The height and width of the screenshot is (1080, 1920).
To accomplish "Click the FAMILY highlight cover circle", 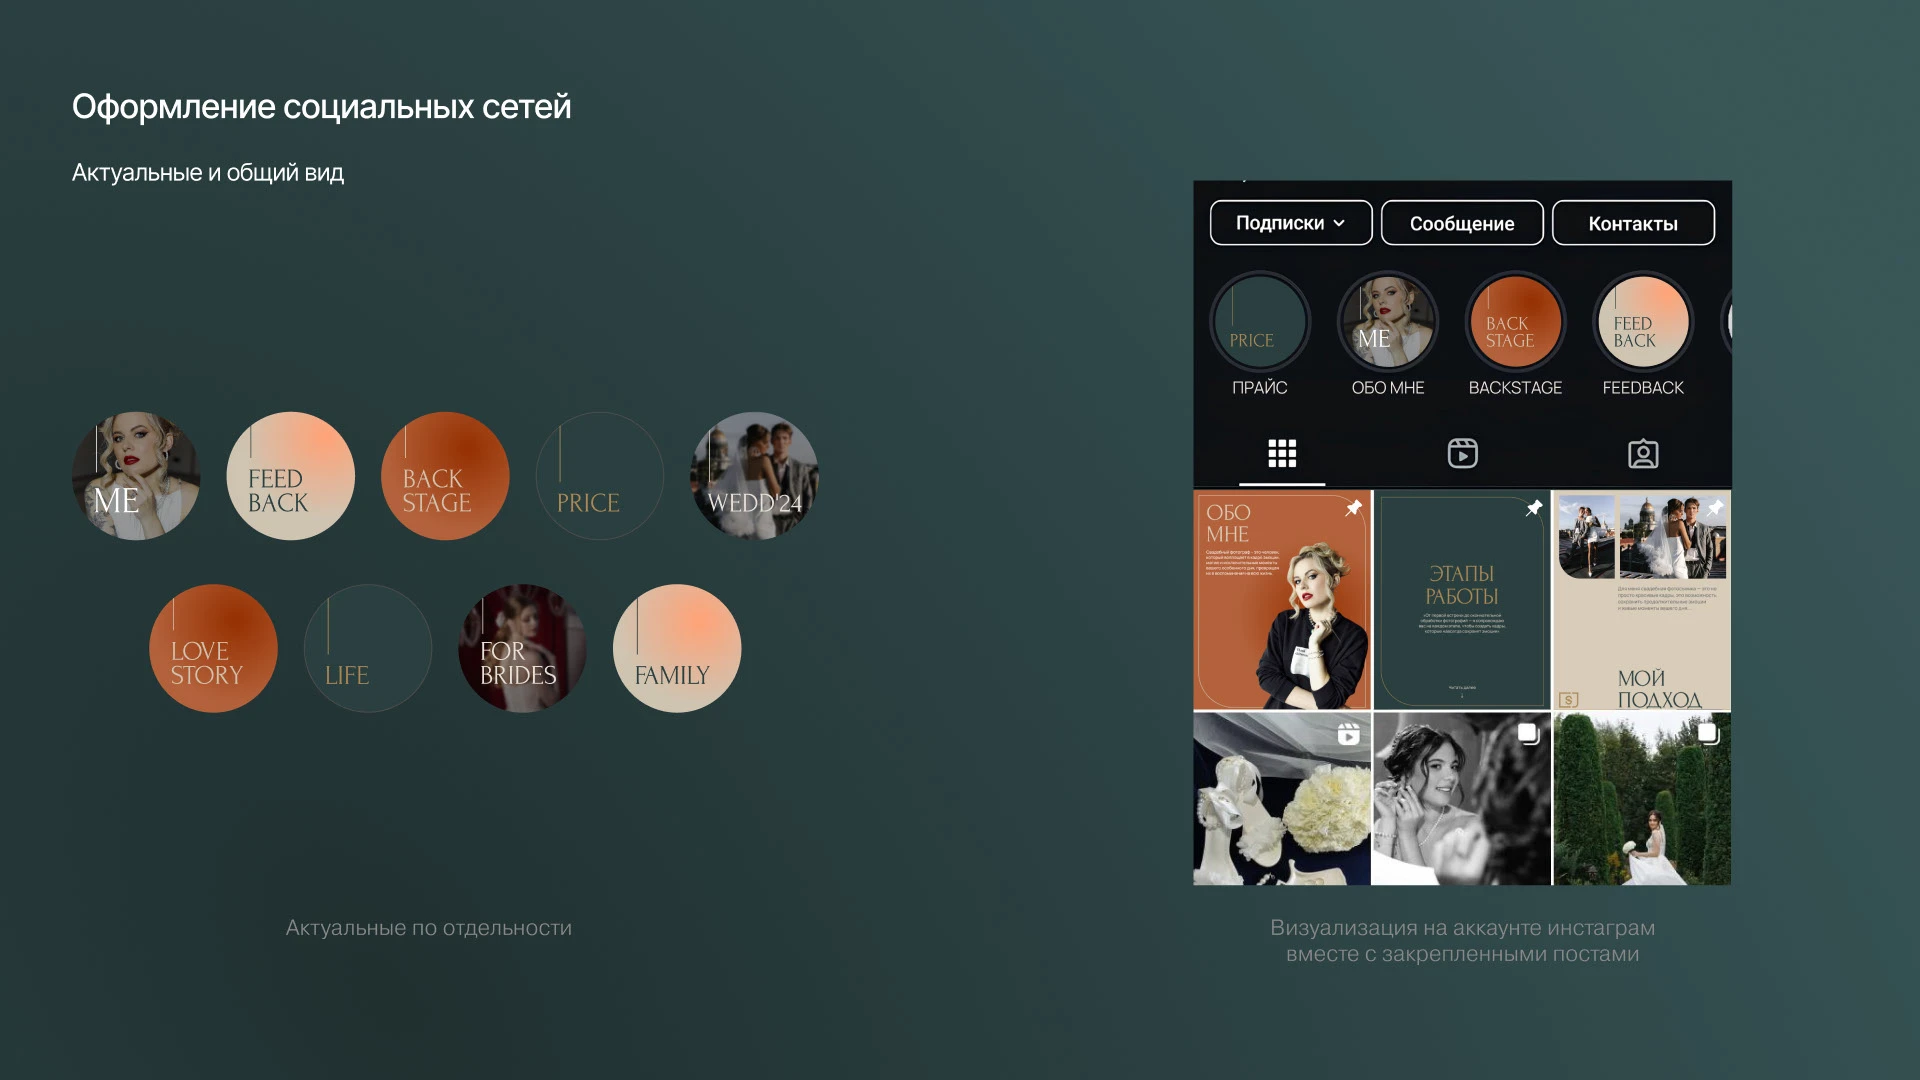I will coord(677,648).
